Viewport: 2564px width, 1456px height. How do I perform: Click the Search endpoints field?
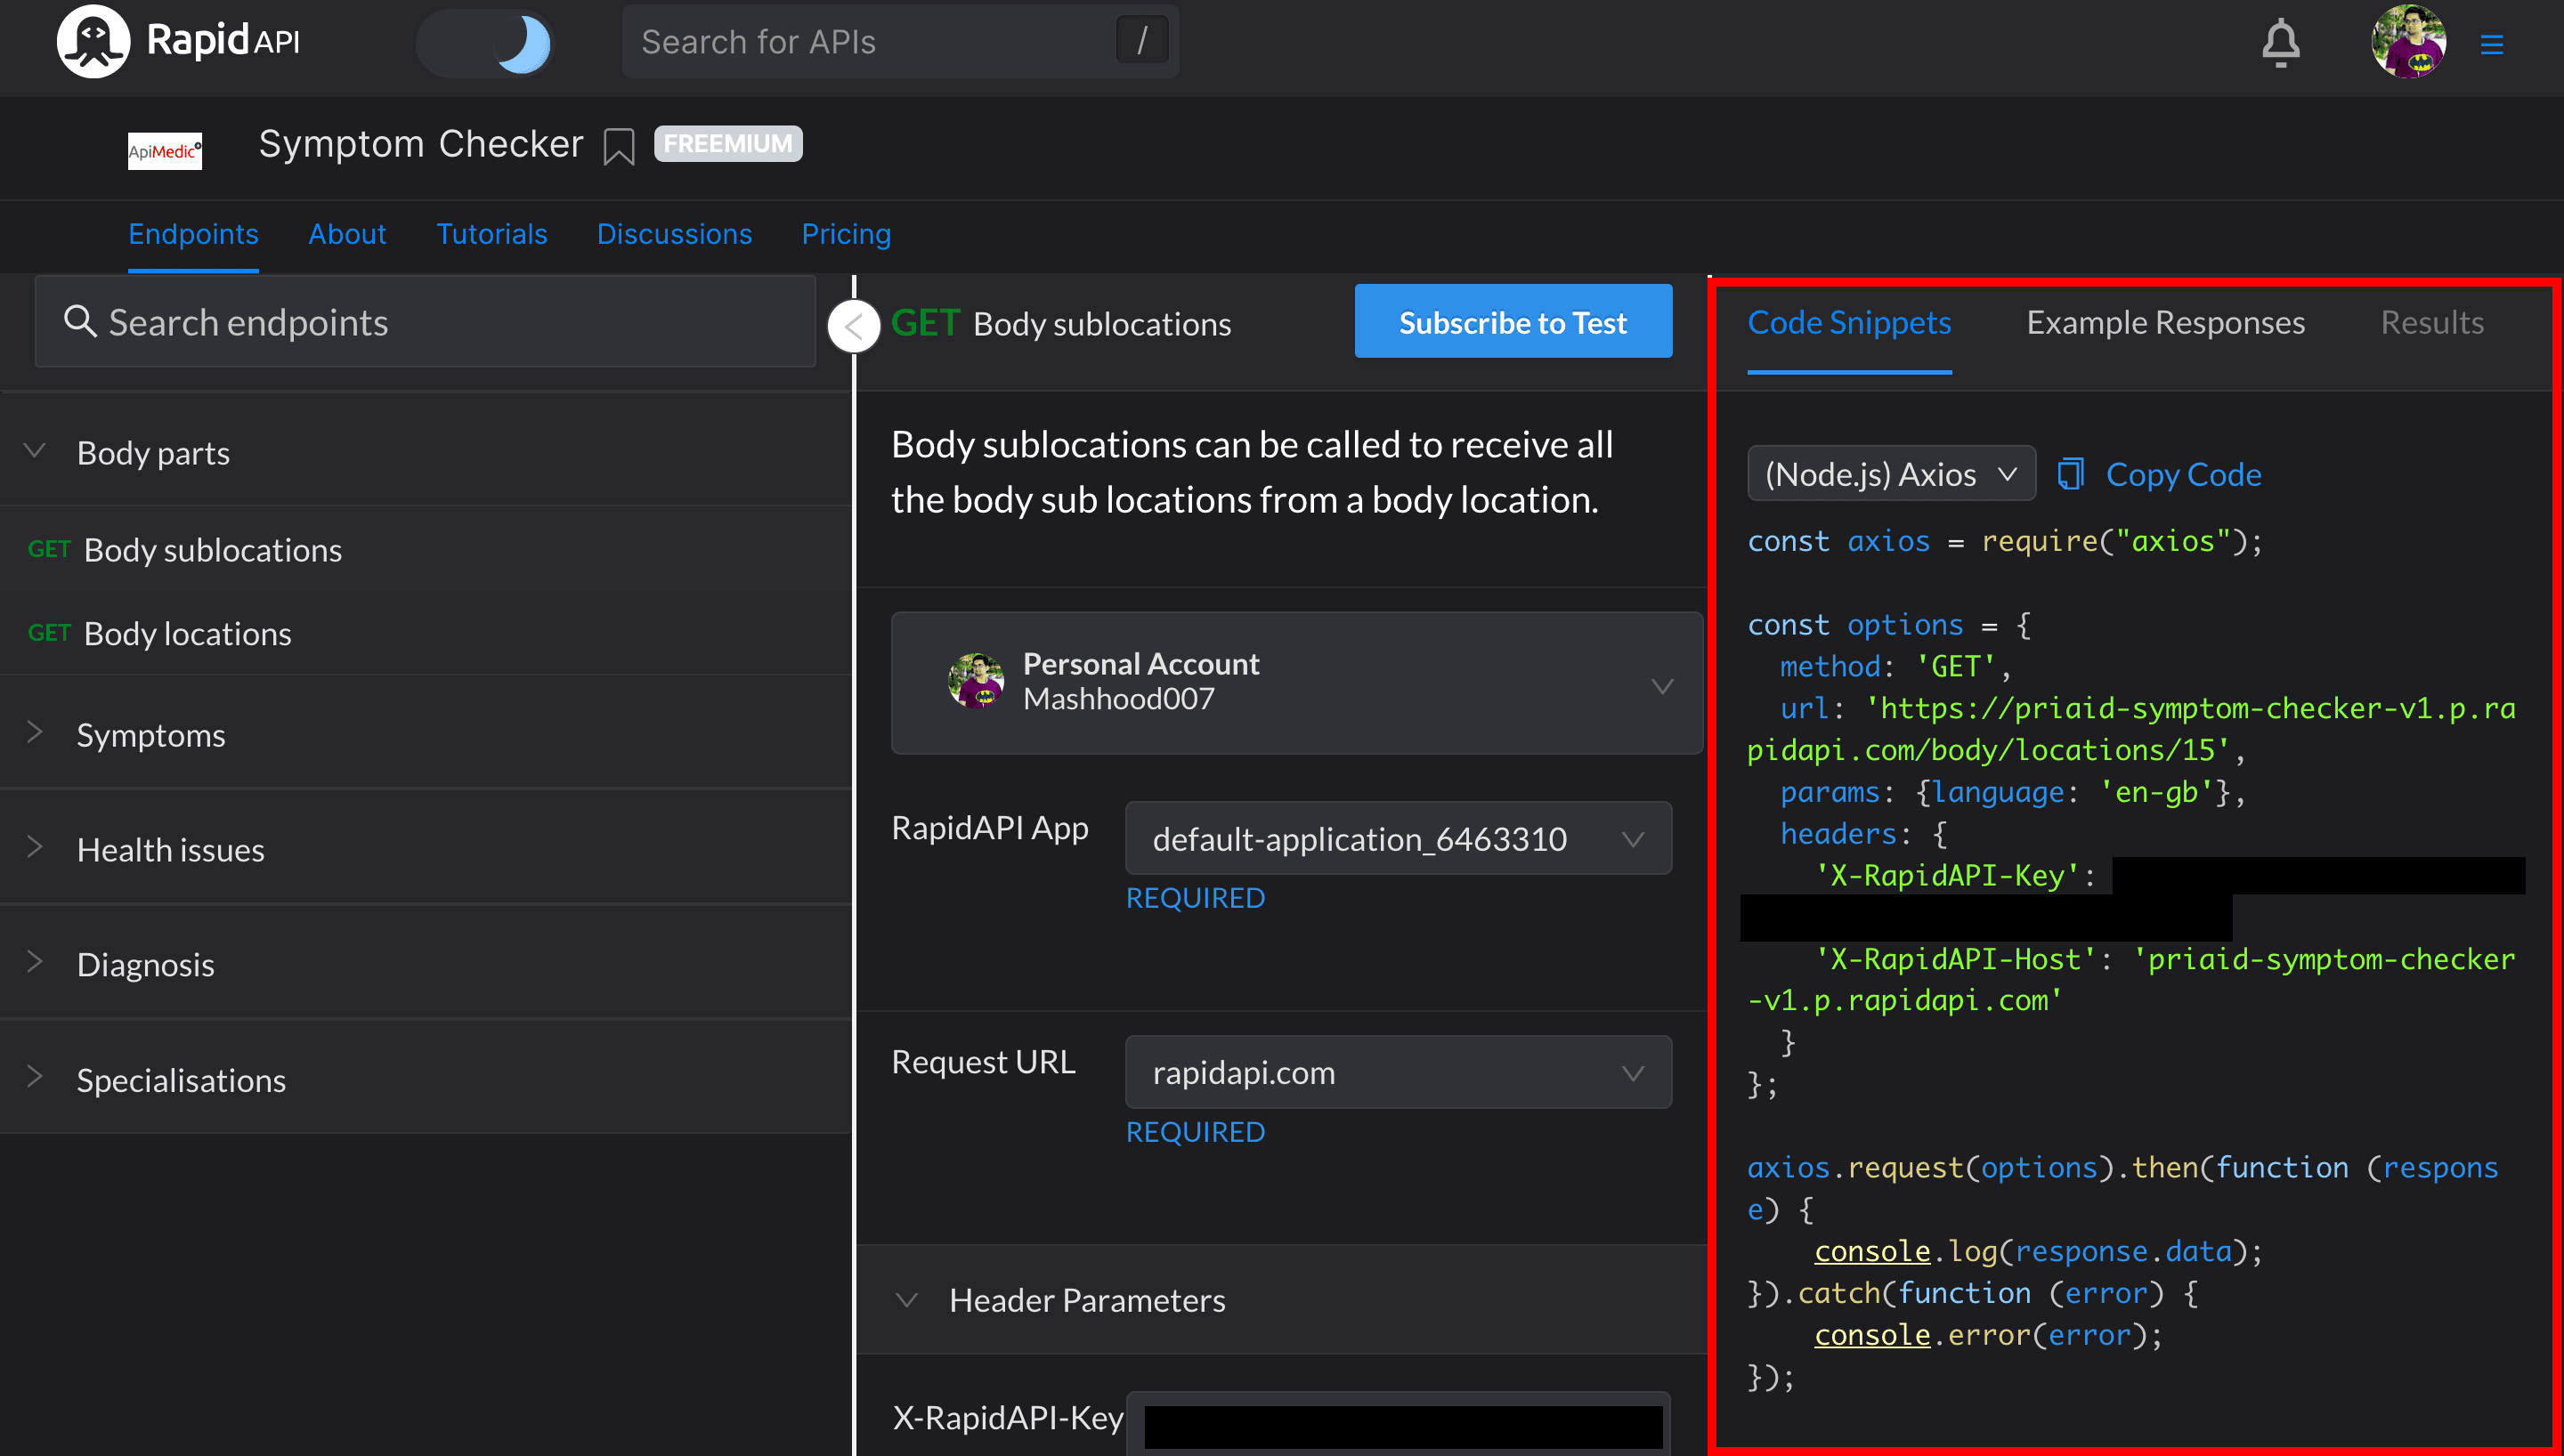tap(425, 322)
